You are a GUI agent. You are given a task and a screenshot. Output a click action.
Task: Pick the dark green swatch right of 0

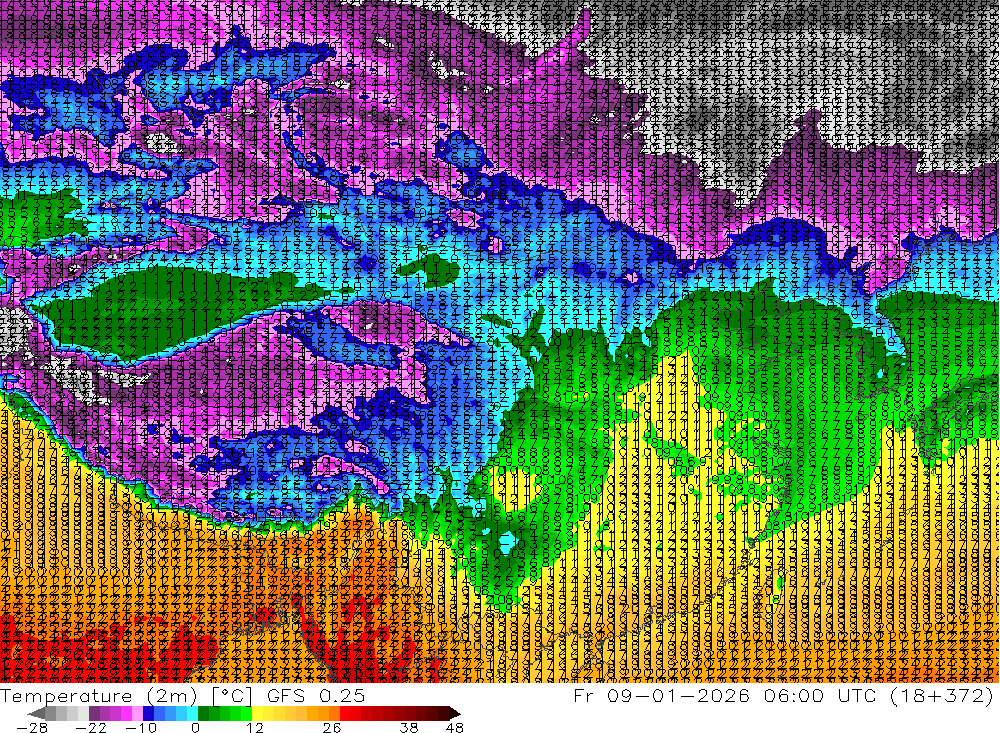coord(203,714)
